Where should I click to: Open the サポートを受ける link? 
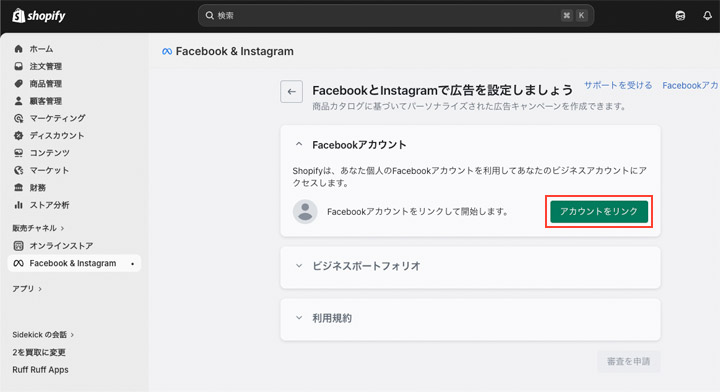coord(618,85)
